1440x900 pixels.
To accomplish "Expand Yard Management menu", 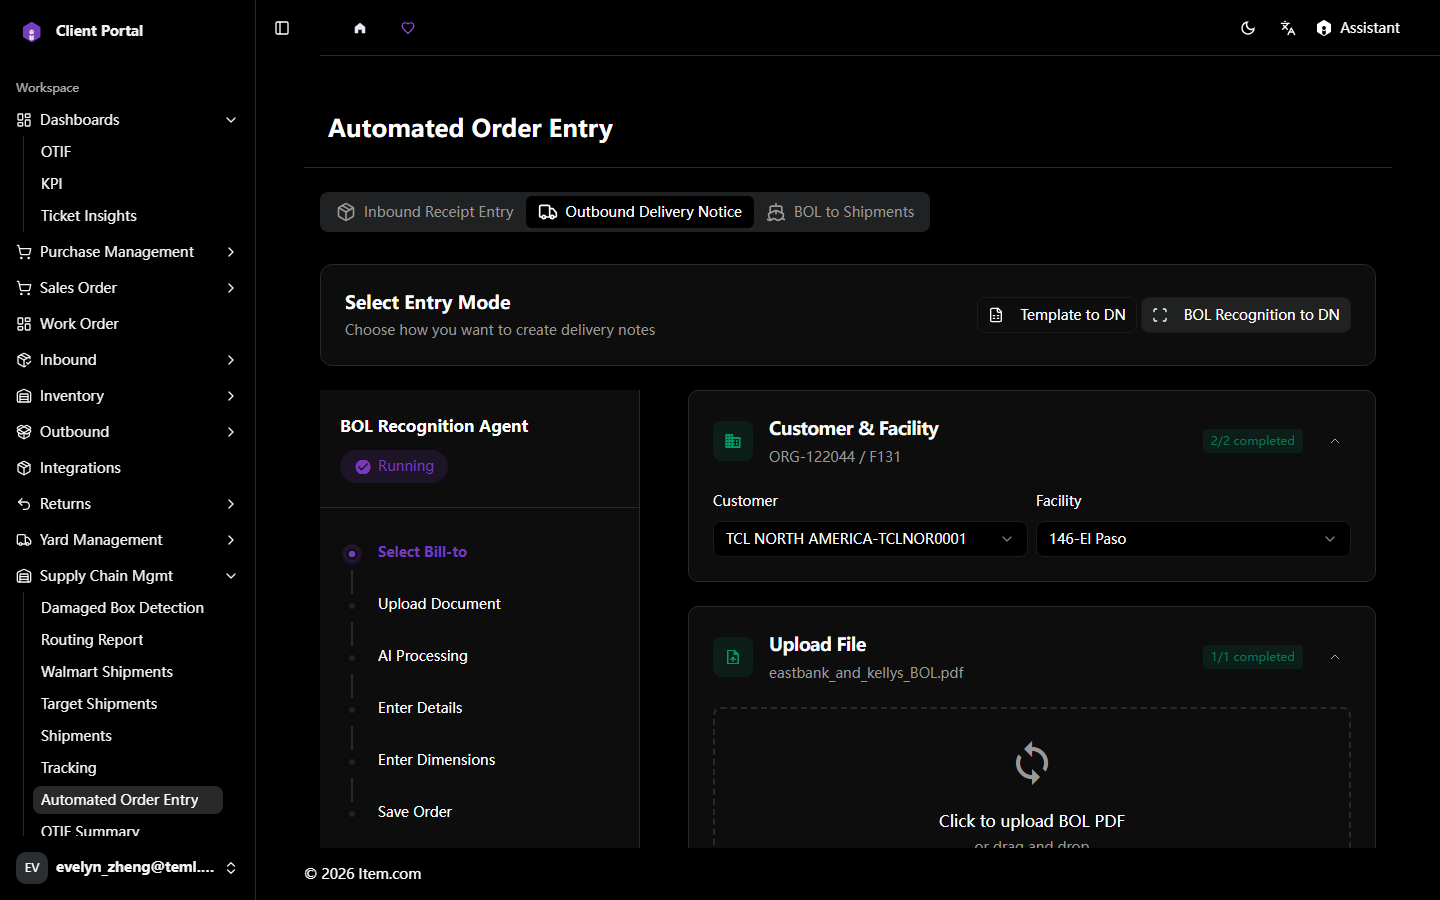I will pos(127,540).
